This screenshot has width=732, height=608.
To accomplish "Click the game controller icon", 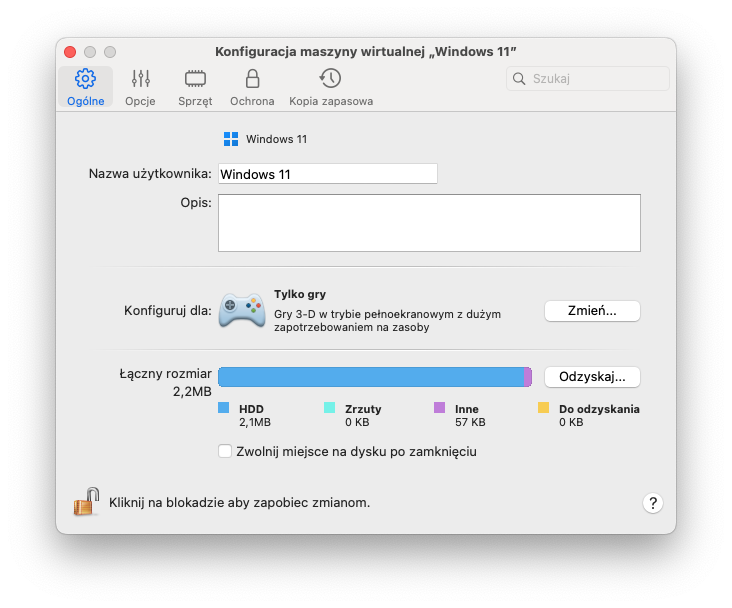I will [242, 310].
